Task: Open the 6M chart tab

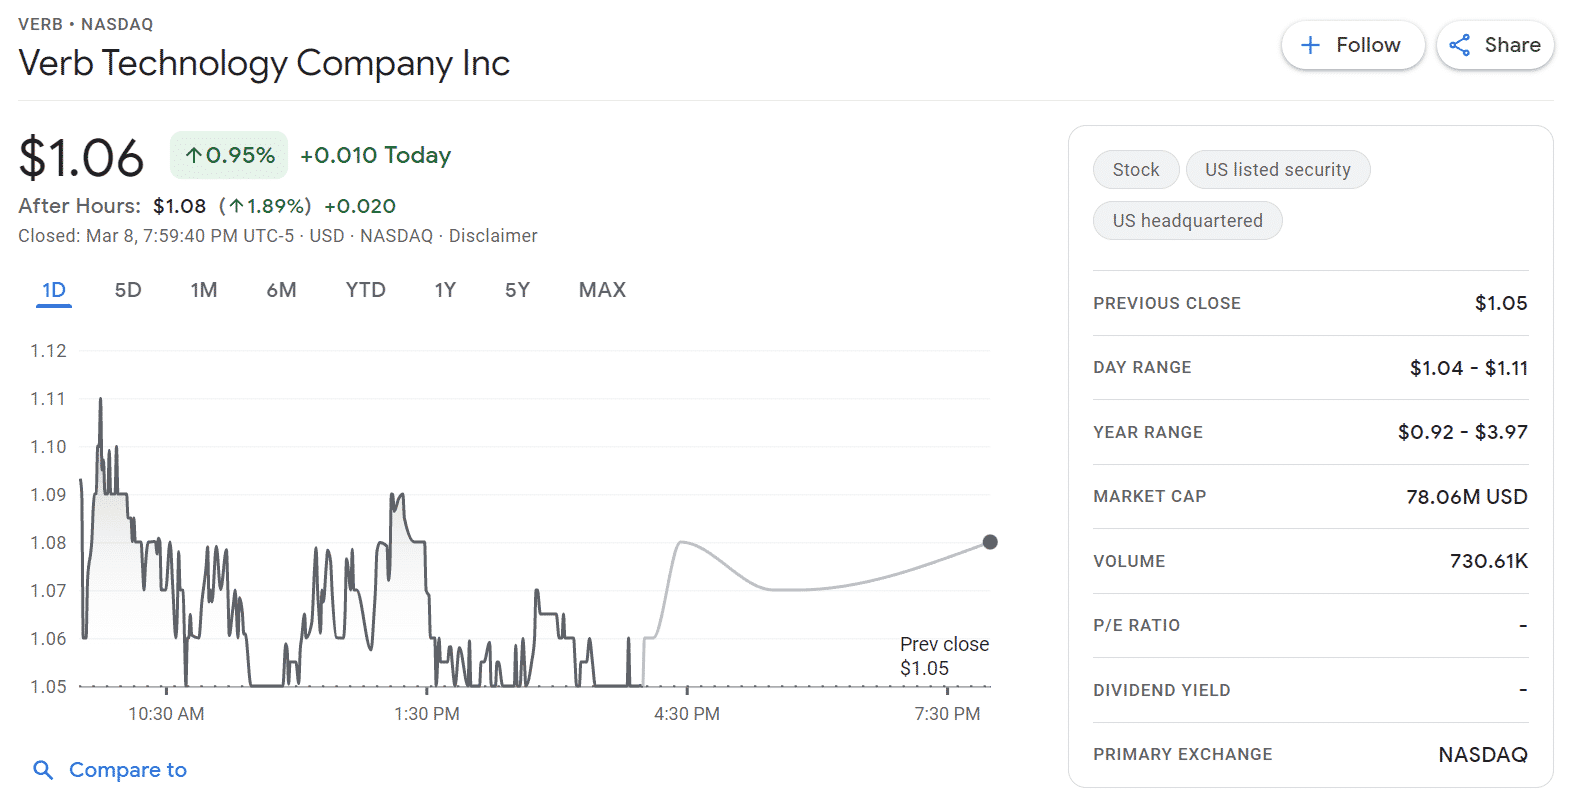Action: 281,290
